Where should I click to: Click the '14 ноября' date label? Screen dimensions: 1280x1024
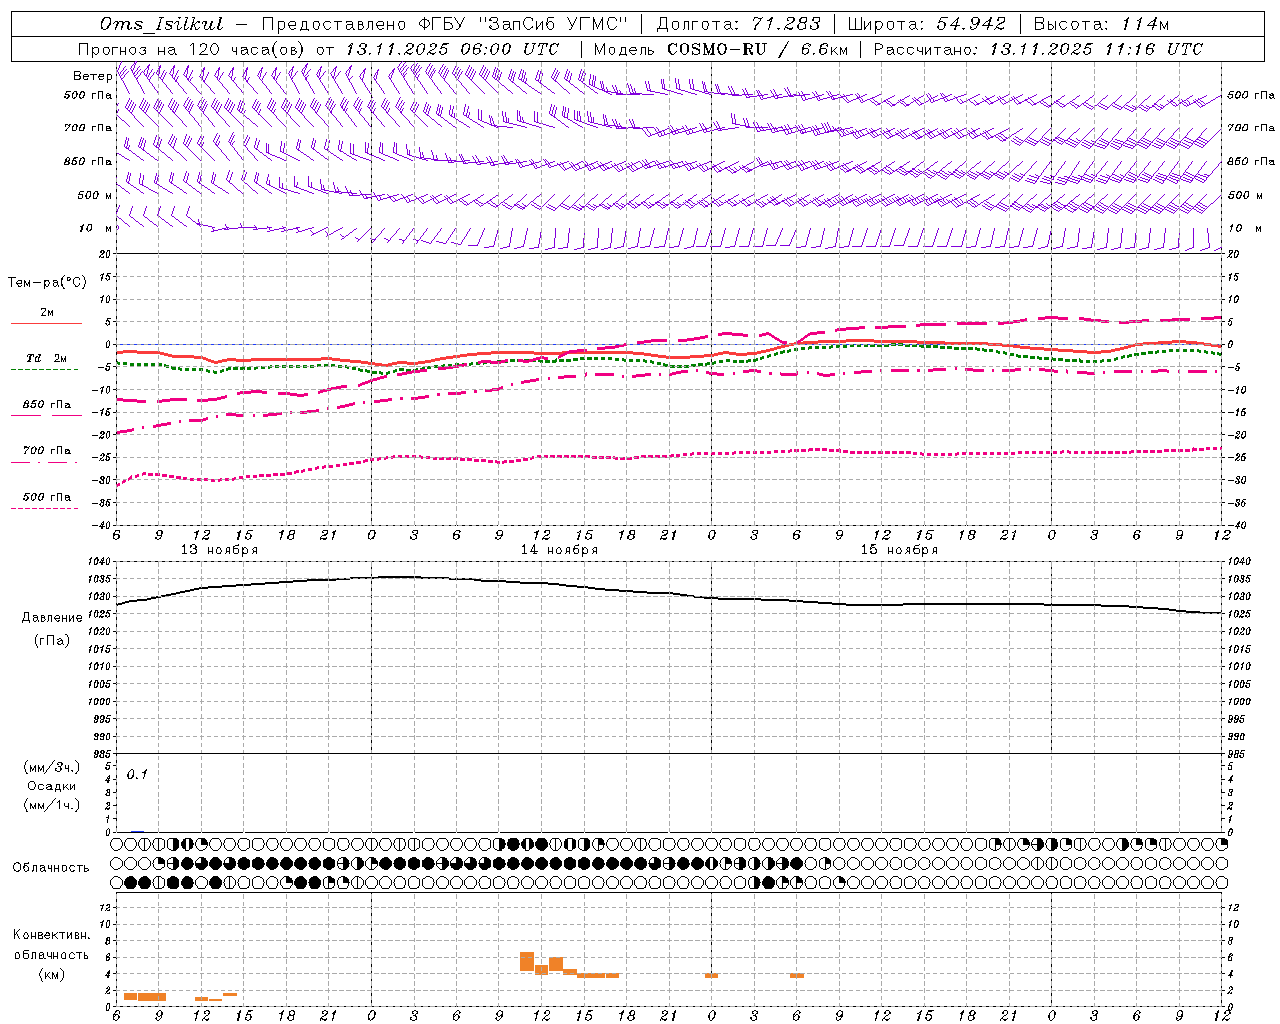coord(559,550)
